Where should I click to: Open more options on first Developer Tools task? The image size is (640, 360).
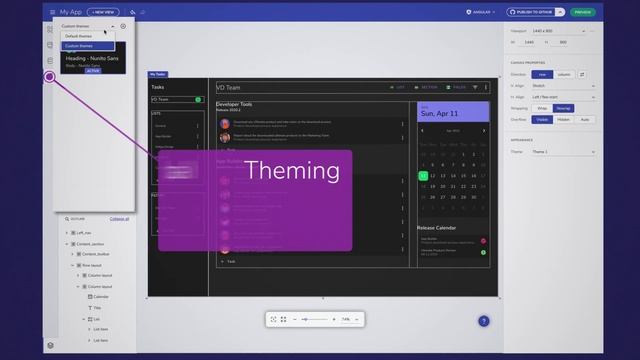pyautogui.click(x=402, y=124)
